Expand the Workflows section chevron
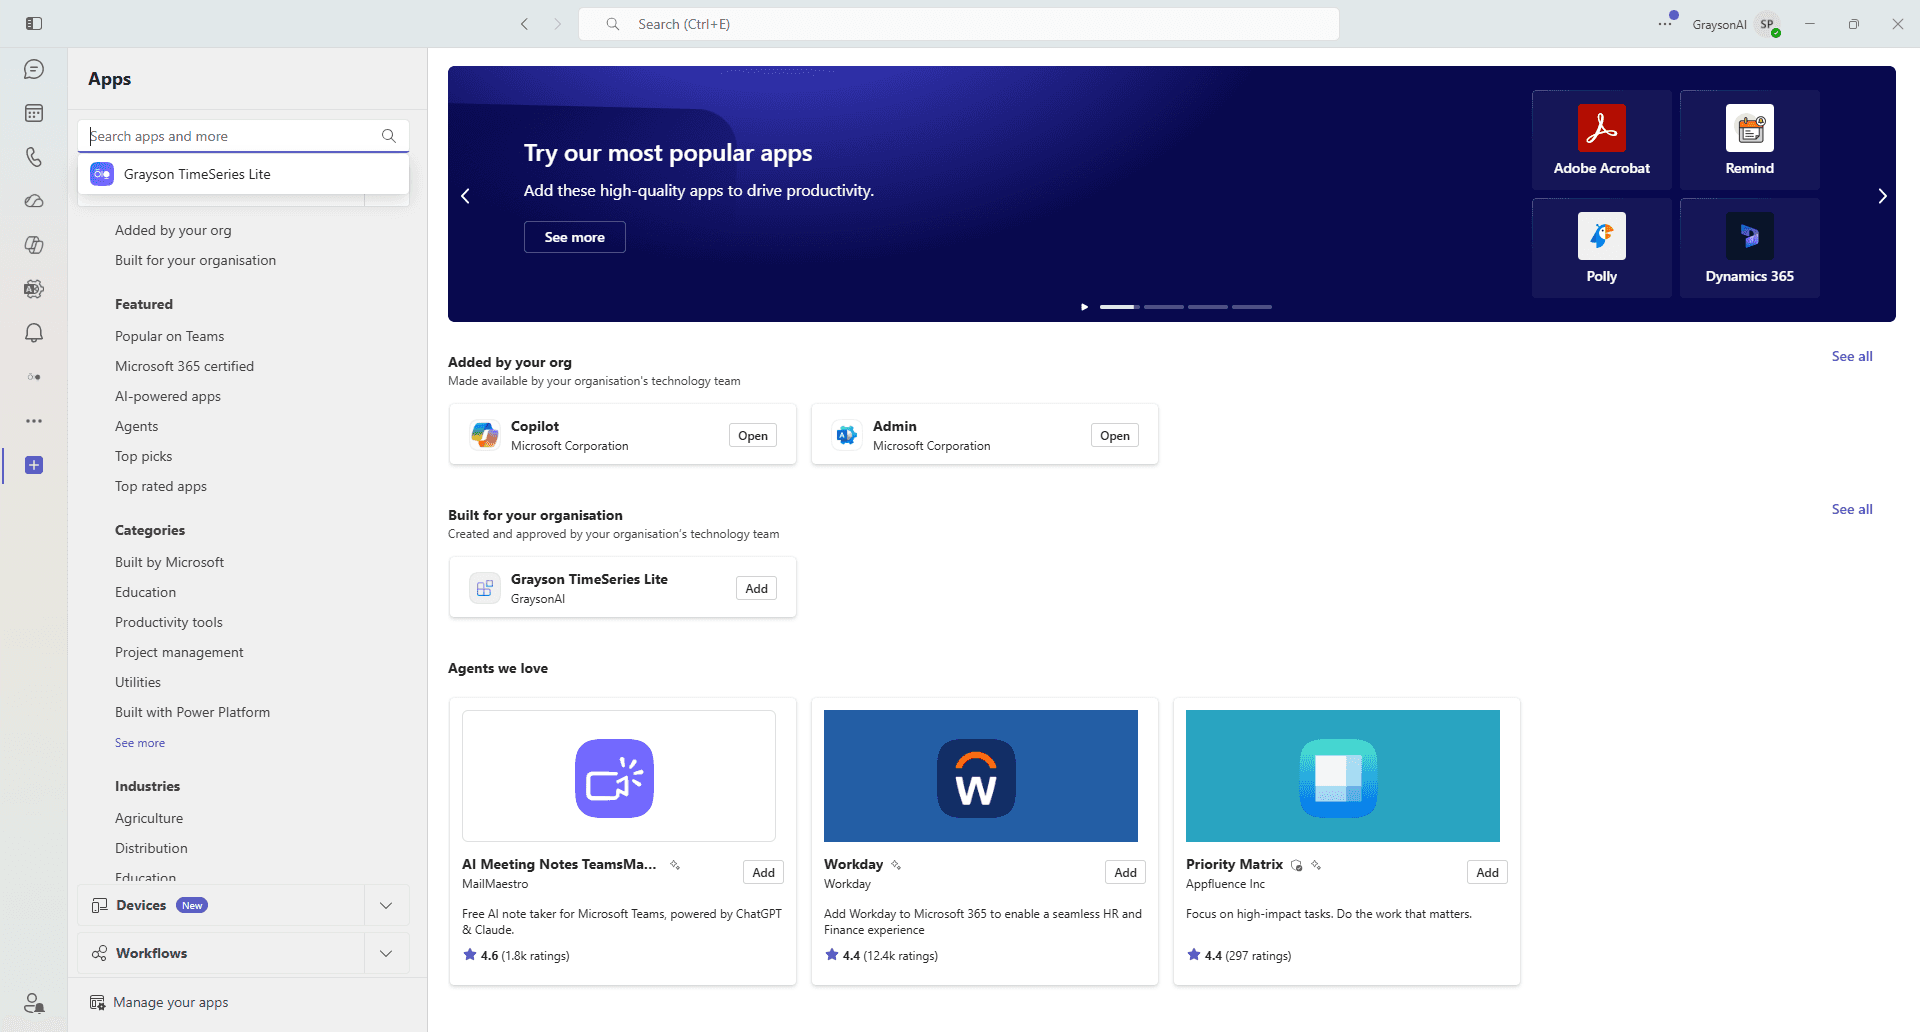The width and height of the screenshot is (1920, 1032). click(386, 953)
